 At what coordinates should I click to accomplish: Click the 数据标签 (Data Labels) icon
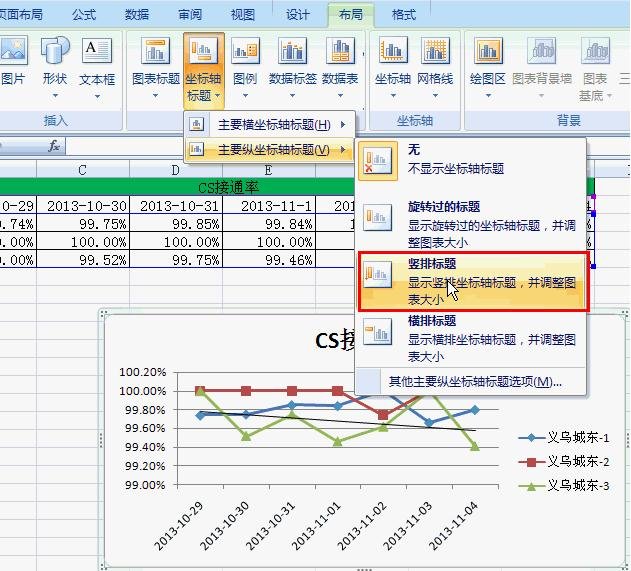pos(292,62)
